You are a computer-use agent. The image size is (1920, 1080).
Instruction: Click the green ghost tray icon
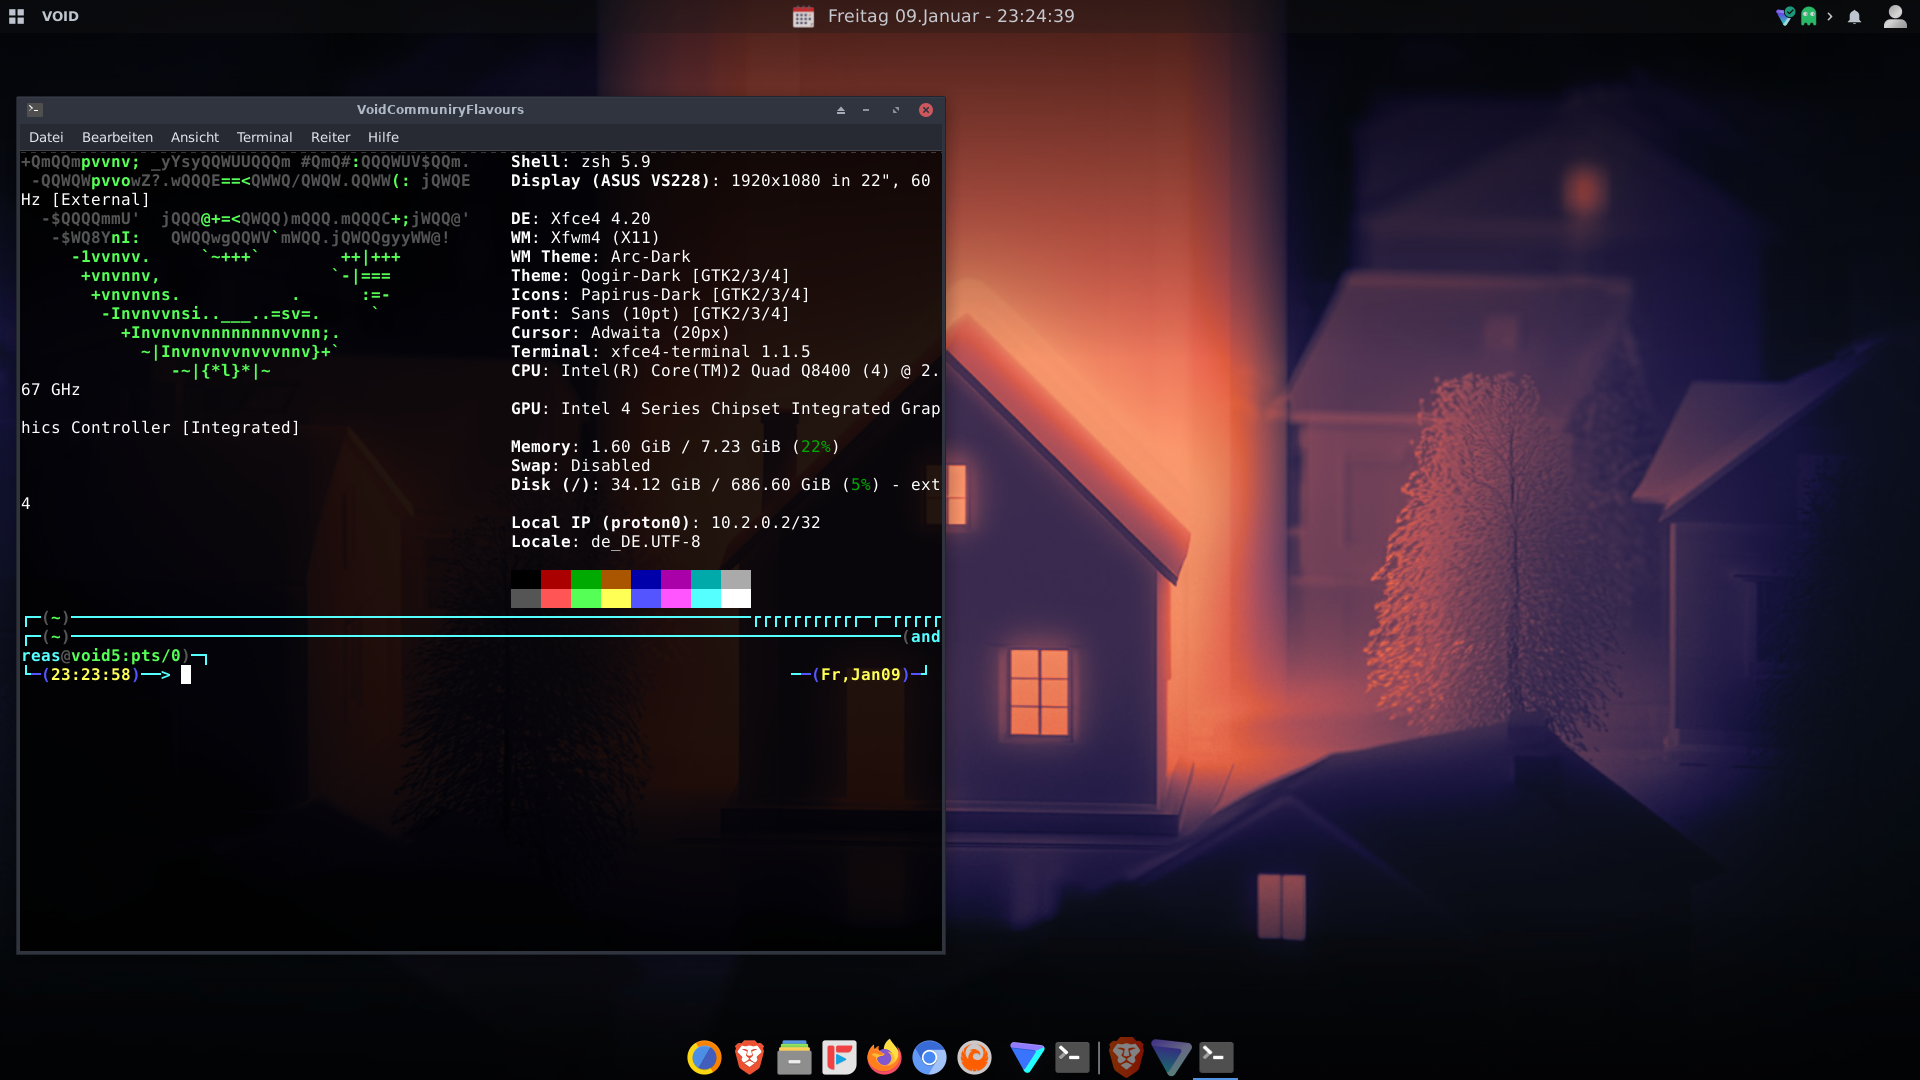pyautogui.click(x=1809, y=16)
